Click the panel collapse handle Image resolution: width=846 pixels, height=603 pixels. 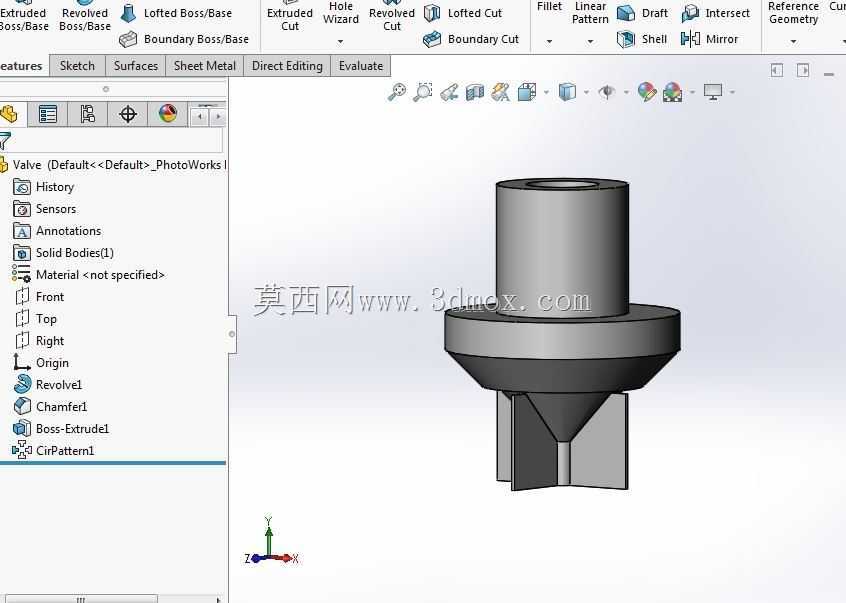click(x=232, y=334)
